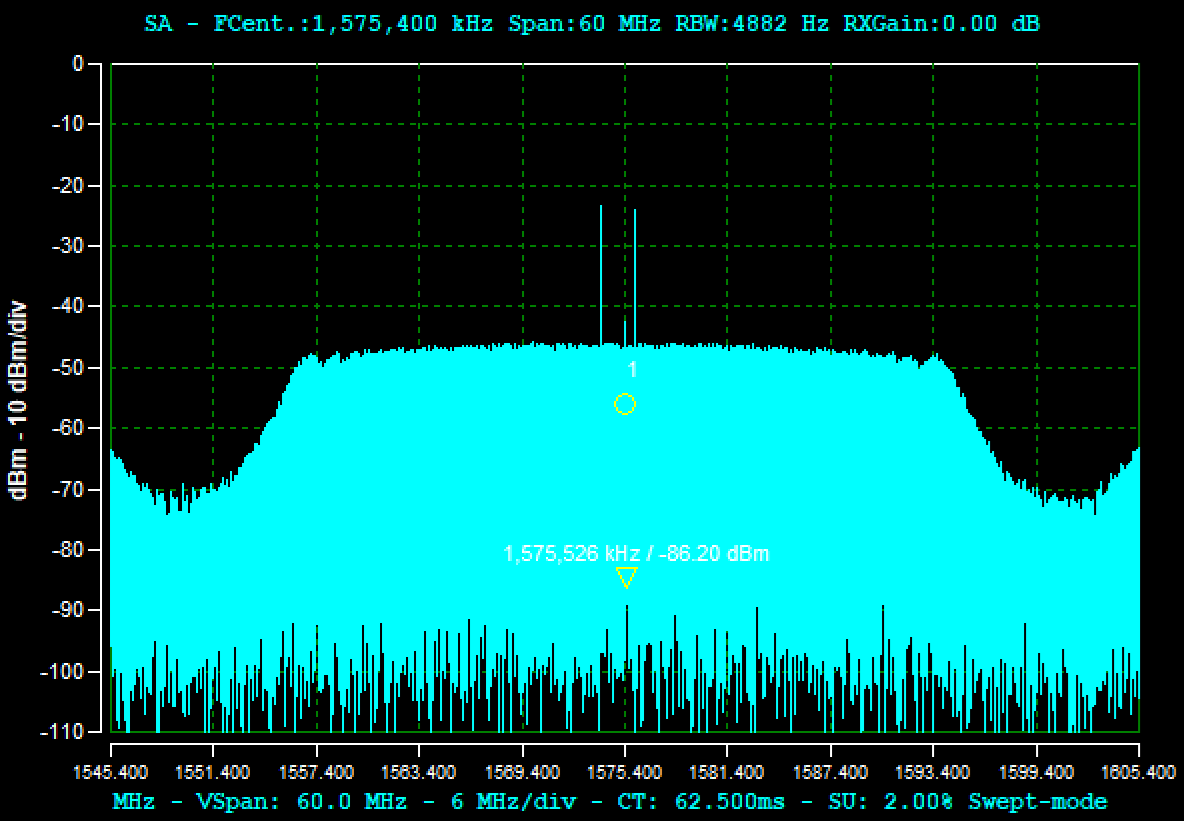The width and height of the screenshot is (1184, 822).
Task: Click the yellow triangle marker near -86.20 dBm
Action: [x=627, y=577]
